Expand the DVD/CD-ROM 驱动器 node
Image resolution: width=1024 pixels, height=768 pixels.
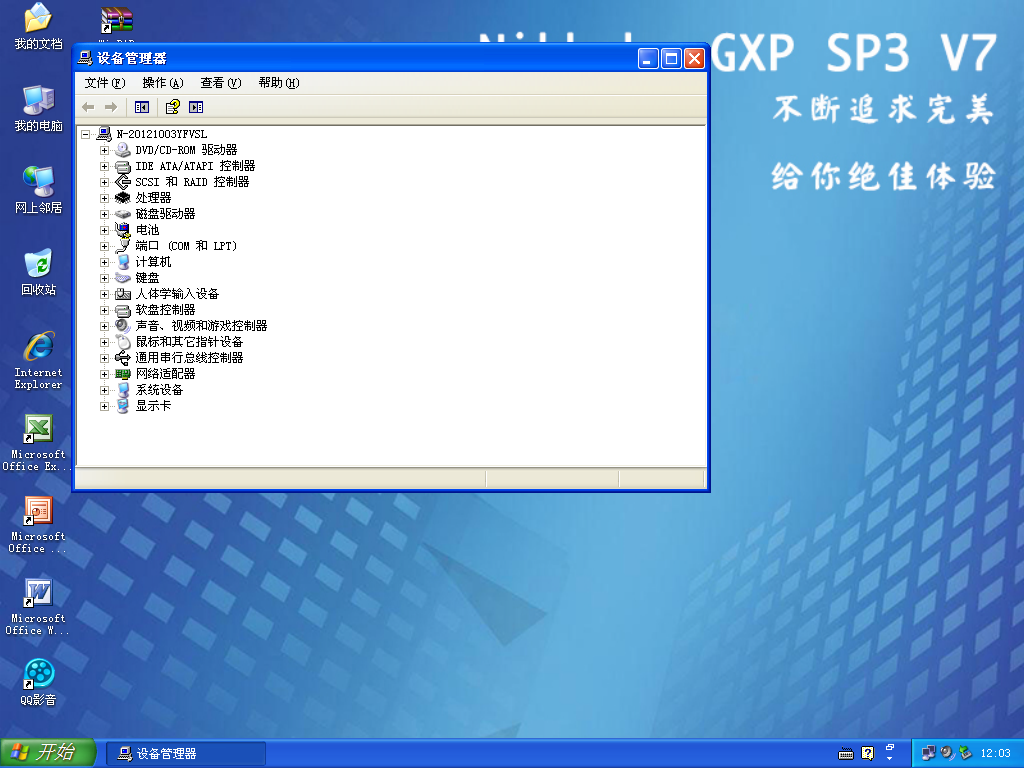tap(104, 150)
